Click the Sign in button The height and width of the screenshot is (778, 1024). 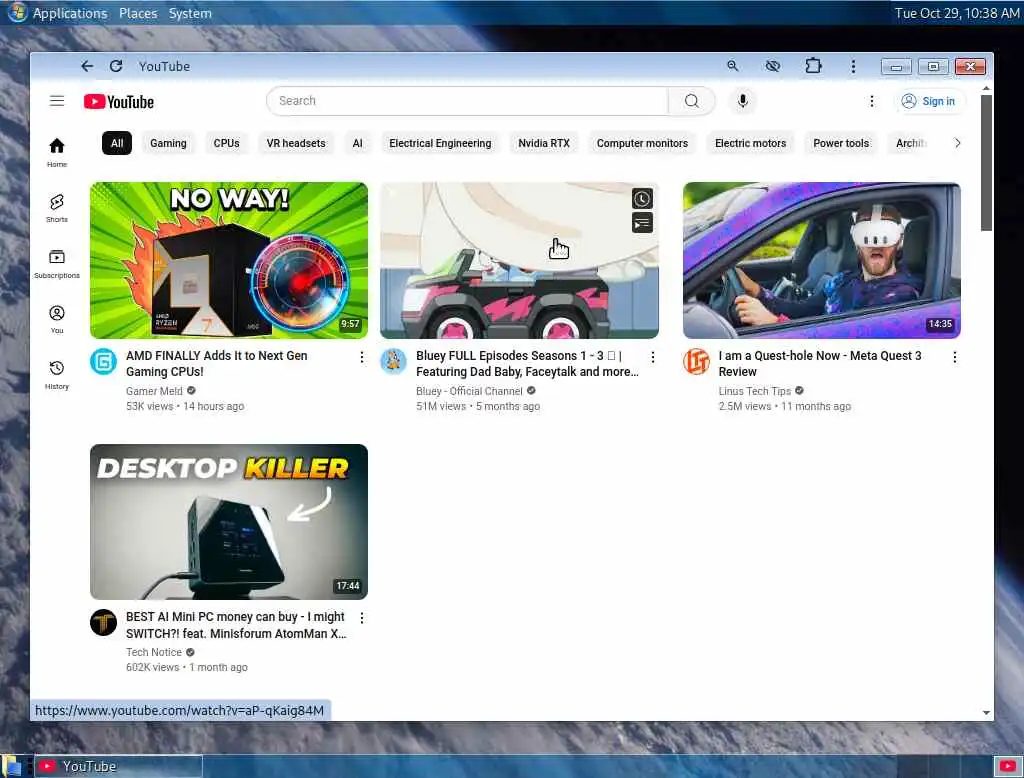929,101
